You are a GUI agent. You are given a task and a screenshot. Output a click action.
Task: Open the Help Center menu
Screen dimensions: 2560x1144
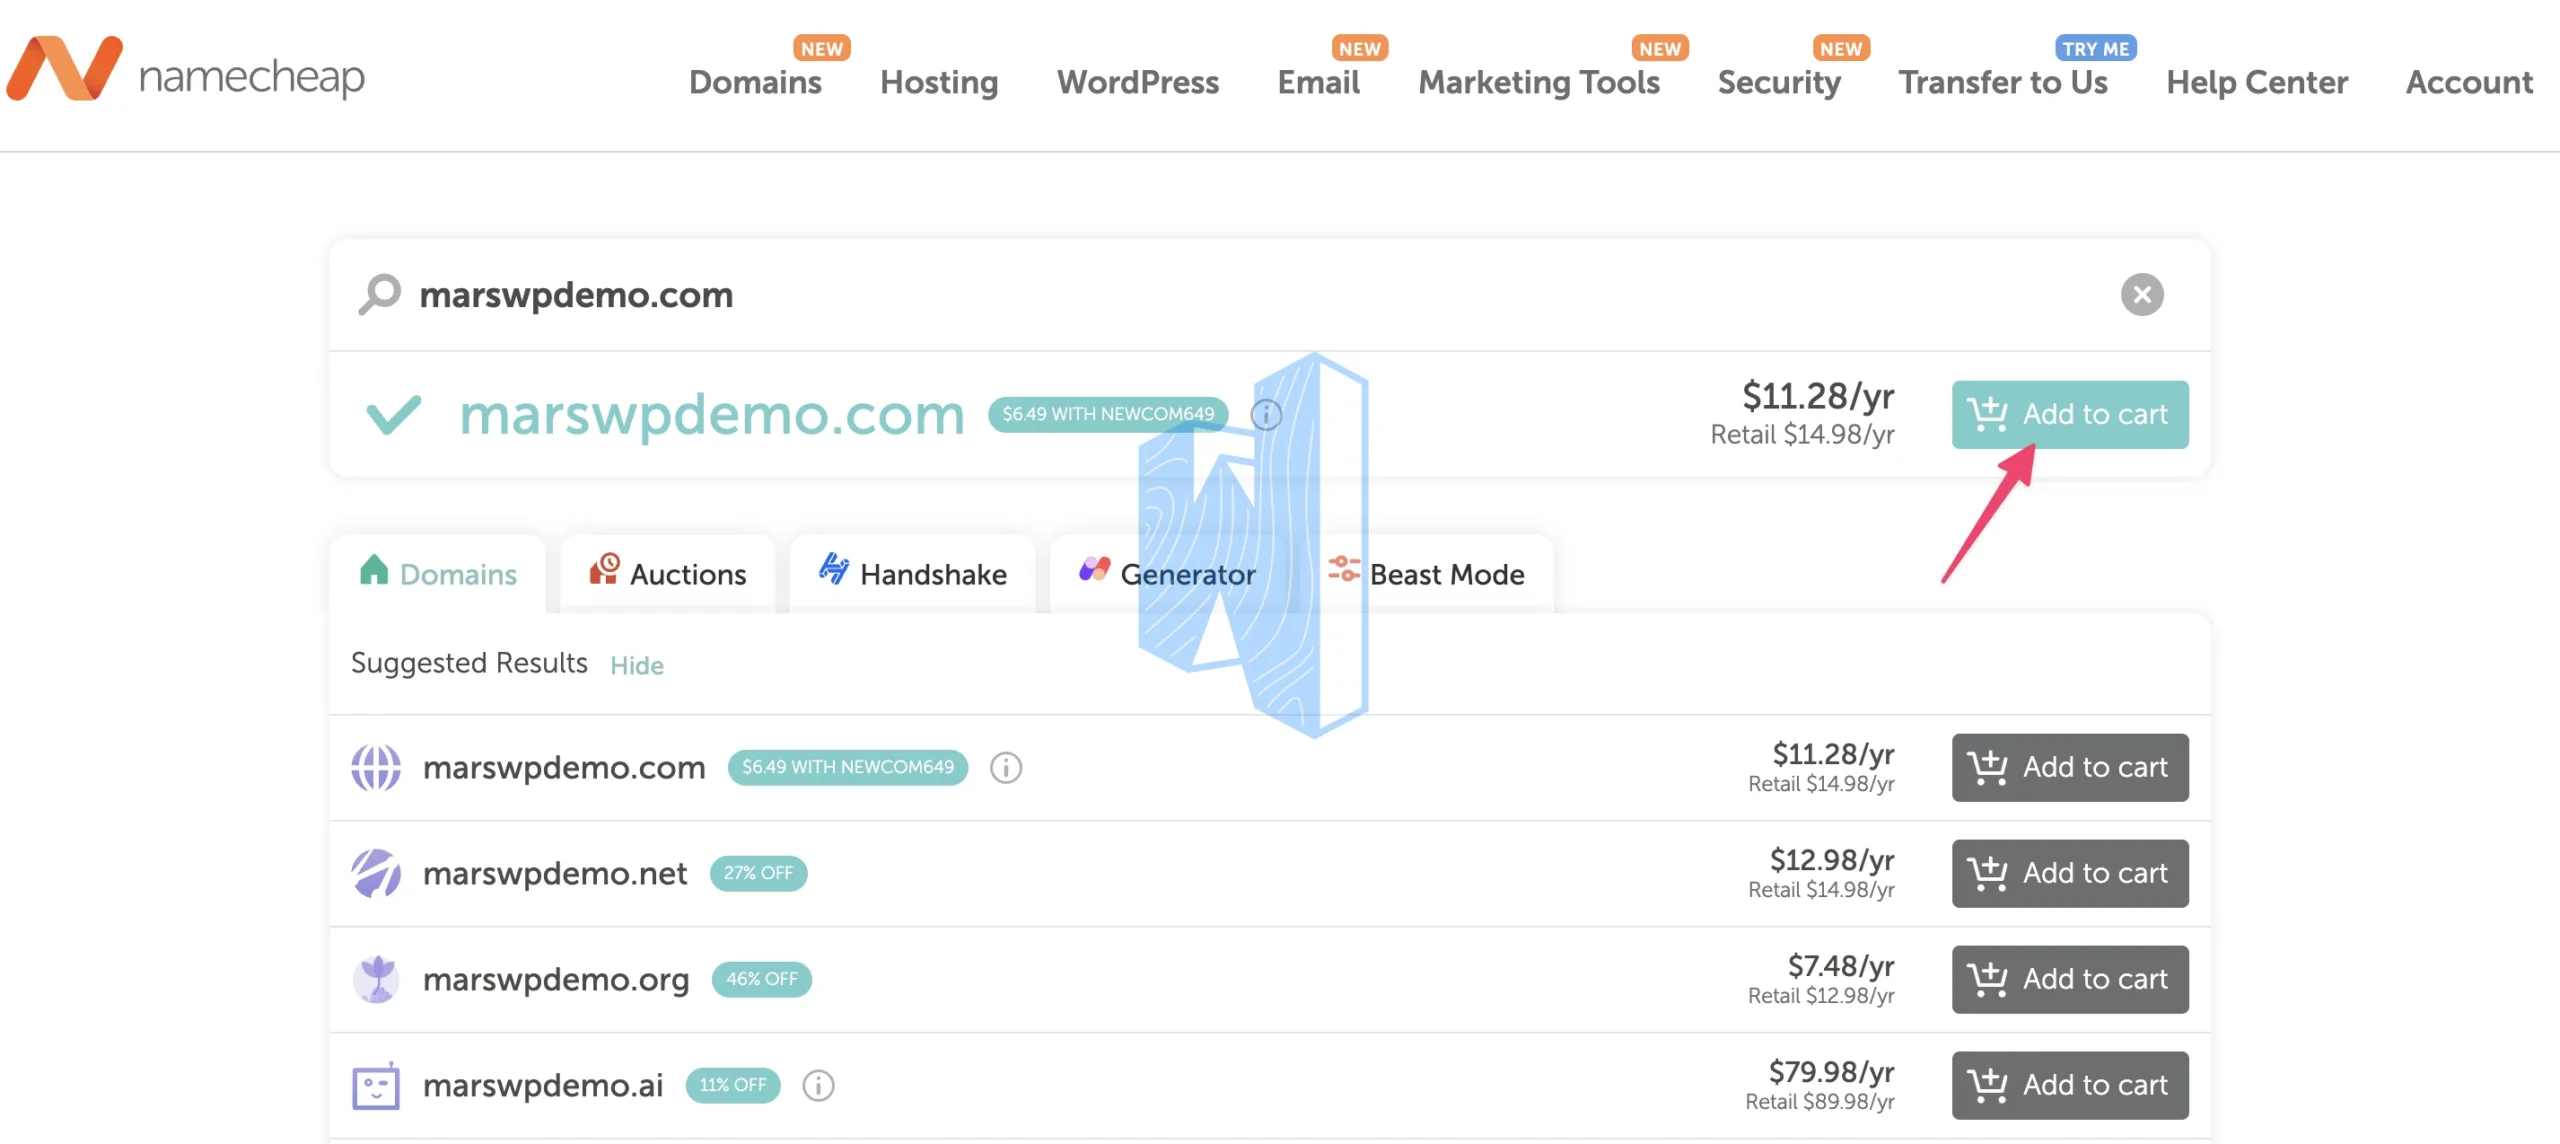(2257, 82)
